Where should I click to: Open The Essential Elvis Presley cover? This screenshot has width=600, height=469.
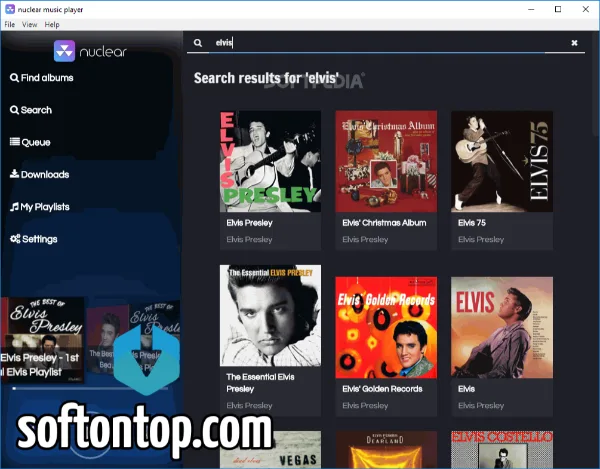coord(271,316)
